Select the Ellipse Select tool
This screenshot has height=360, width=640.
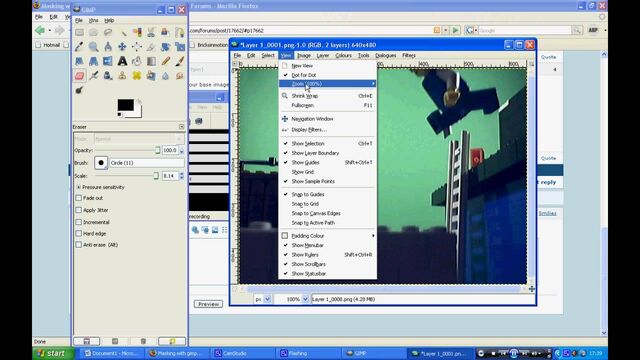(93, 32)
